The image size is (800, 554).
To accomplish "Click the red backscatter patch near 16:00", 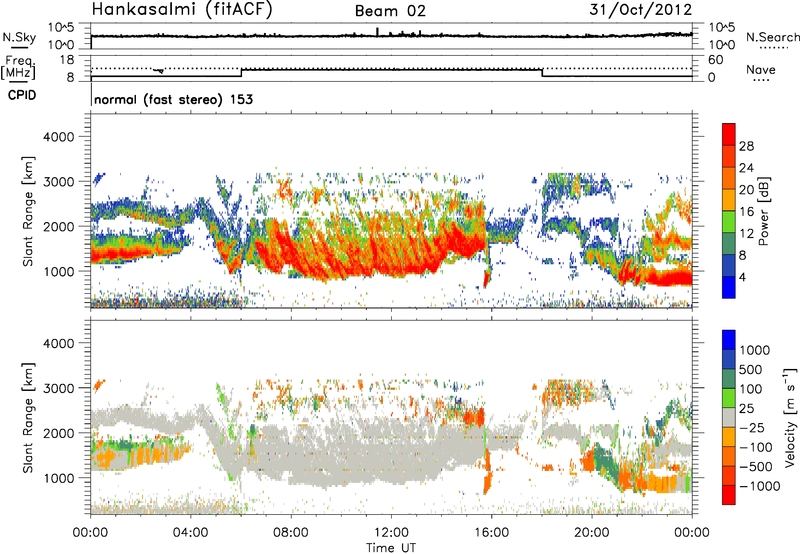I will (x=486, y=279).
